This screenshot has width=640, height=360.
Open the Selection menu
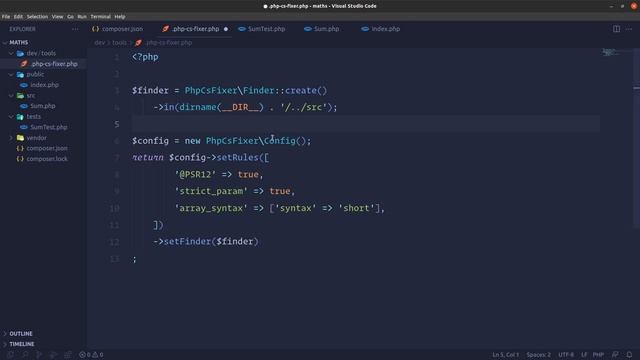tap(37, 17)
